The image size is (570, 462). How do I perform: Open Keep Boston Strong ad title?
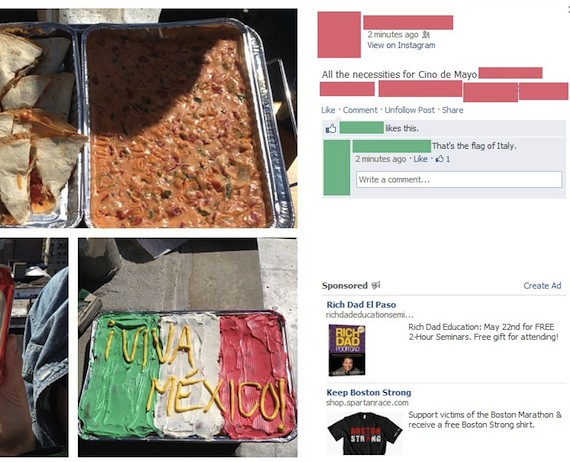tap(369, 393)
